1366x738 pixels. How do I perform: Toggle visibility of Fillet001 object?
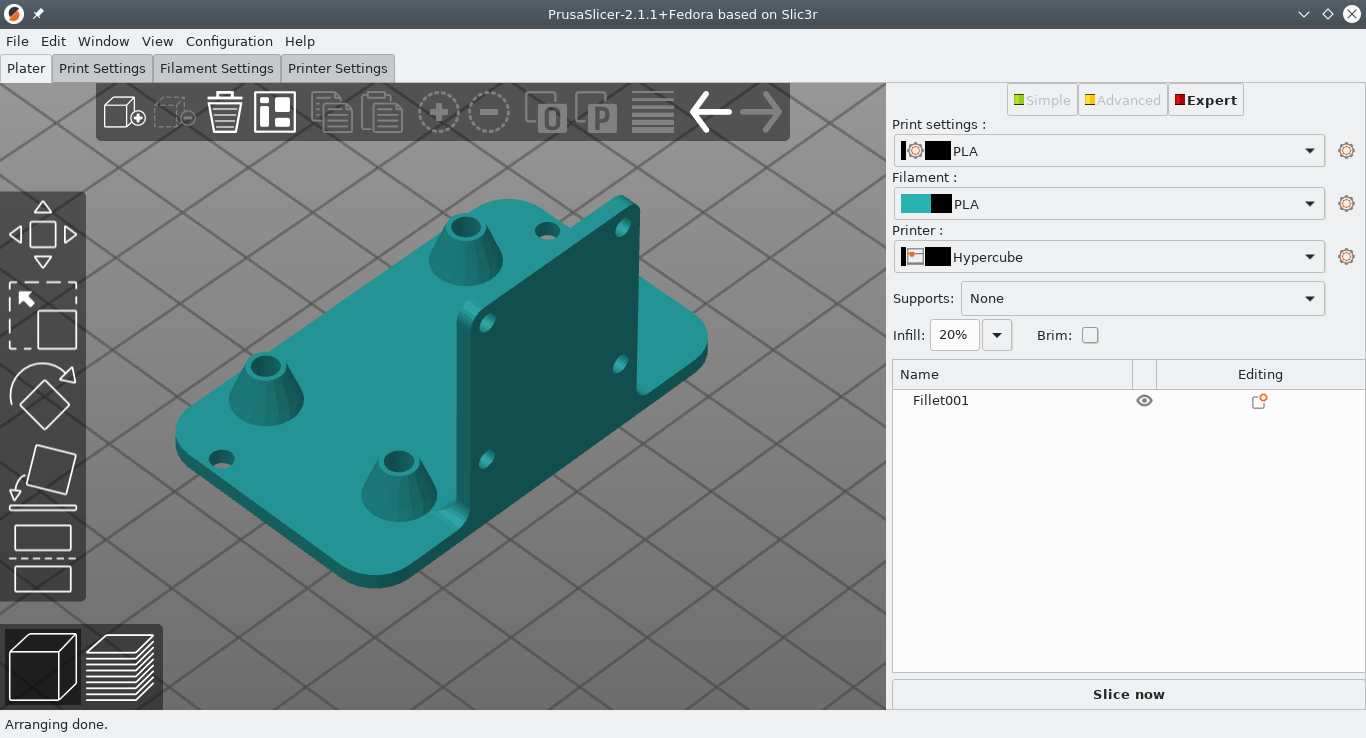pos(1144,401)
